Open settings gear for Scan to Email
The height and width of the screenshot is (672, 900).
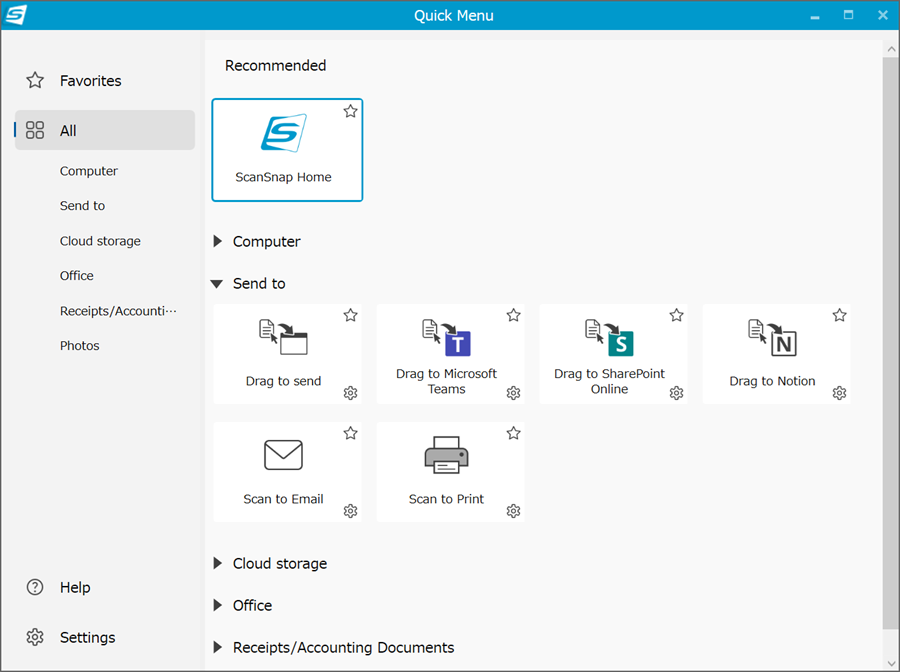pyautogui.click(x=351, y=511)
